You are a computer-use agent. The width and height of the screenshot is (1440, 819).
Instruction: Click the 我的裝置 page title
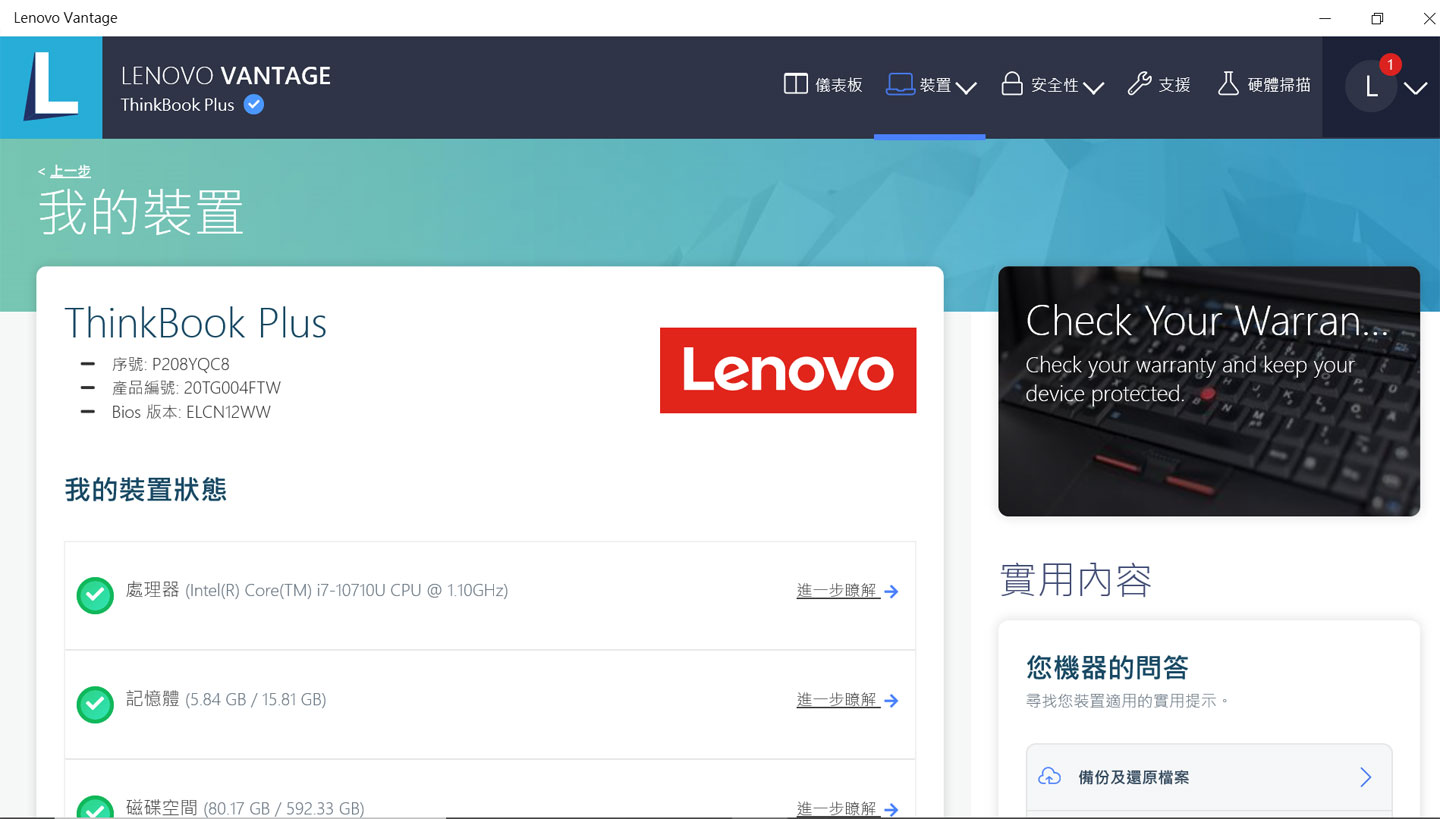141,213
